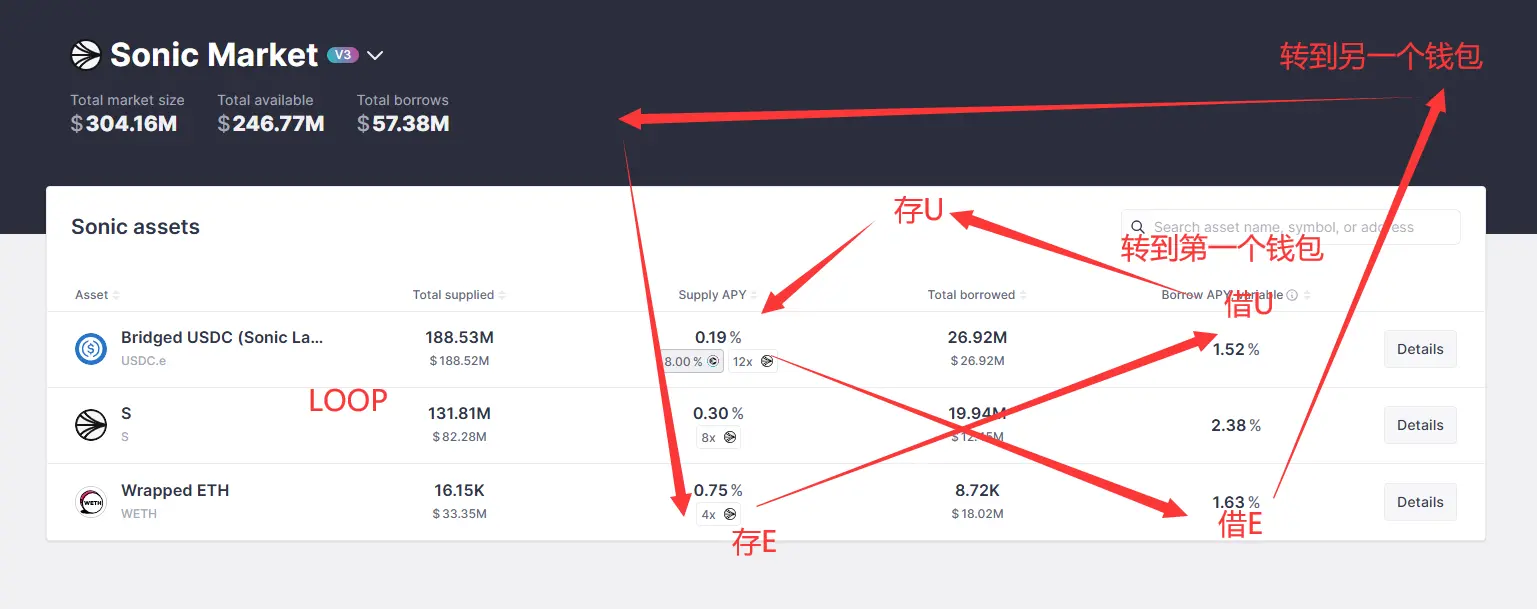Sort by Total borrowed column

tap(977, 295)
